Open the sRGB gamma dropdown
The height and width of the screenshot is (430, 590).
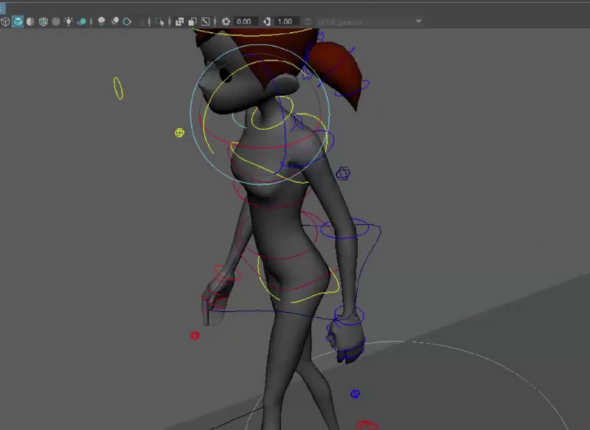coord(370,22)
